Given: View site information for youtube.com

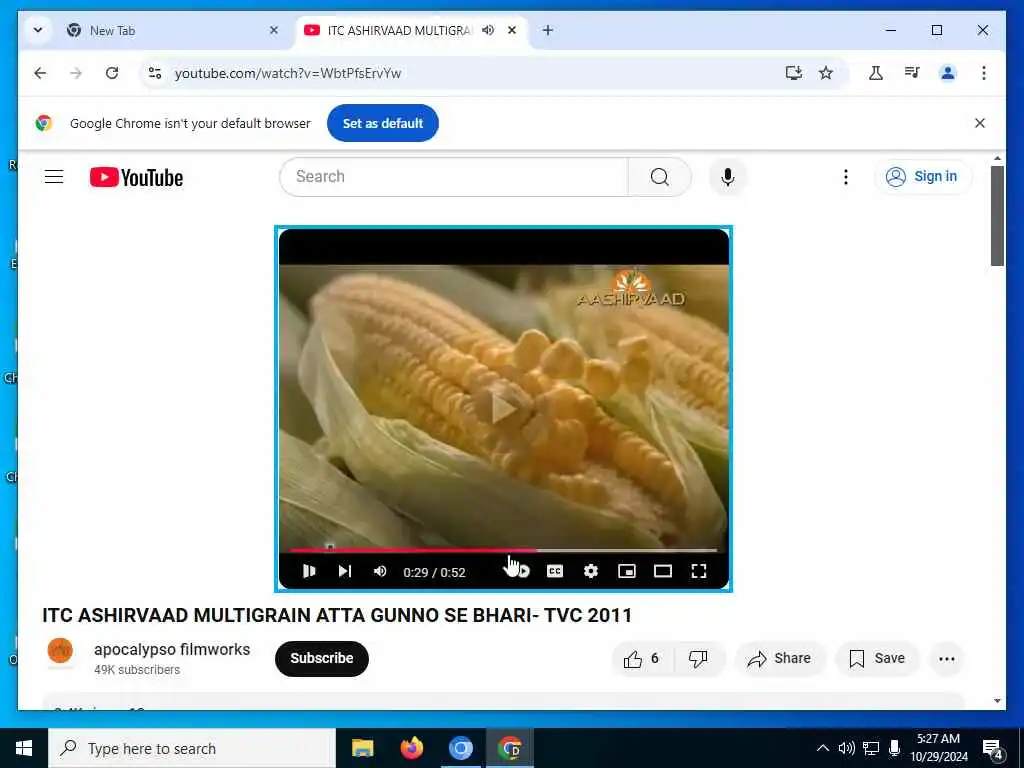Looking at the screenshot, I should coord(155,73).
